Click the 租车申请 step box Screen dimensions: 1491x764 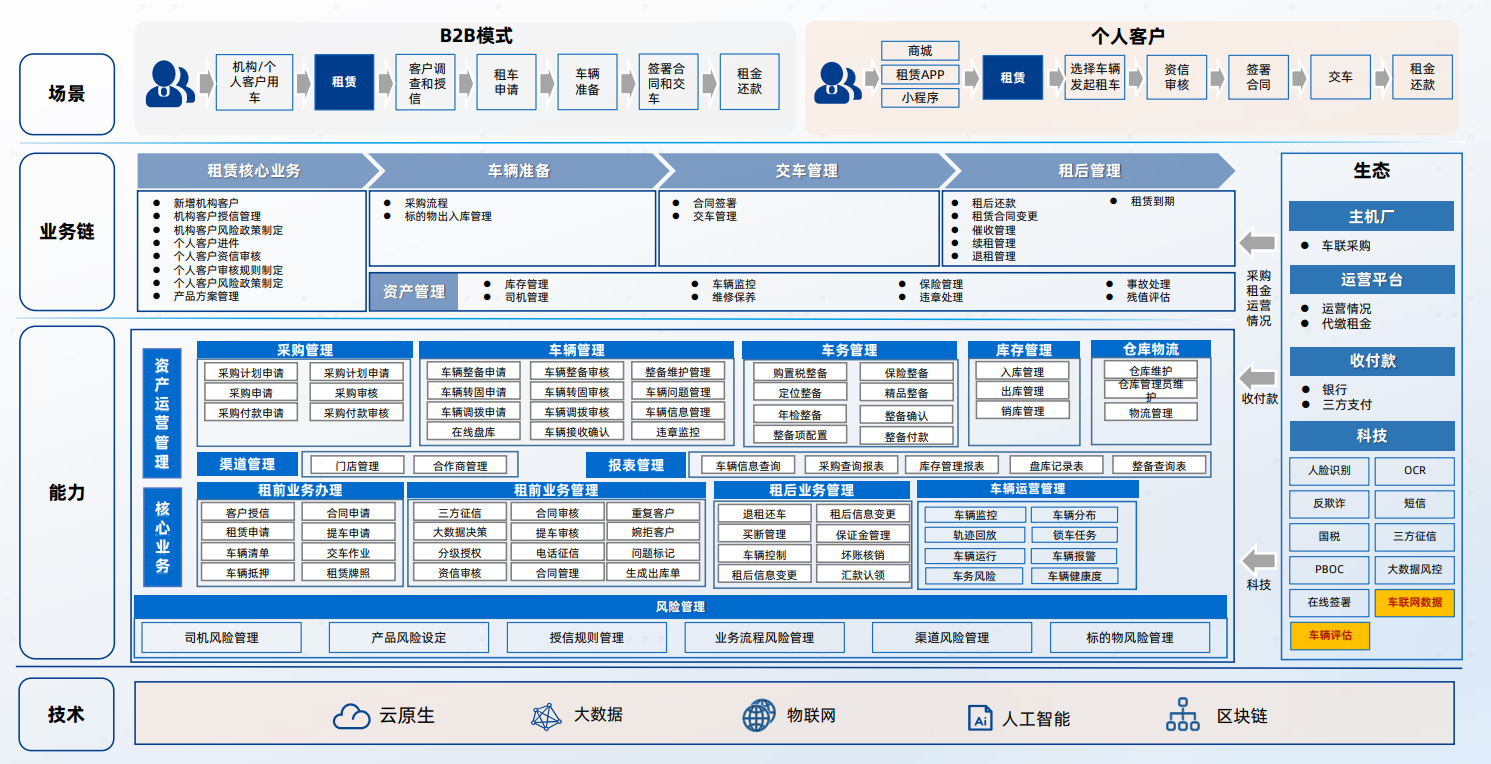[507, 82]
